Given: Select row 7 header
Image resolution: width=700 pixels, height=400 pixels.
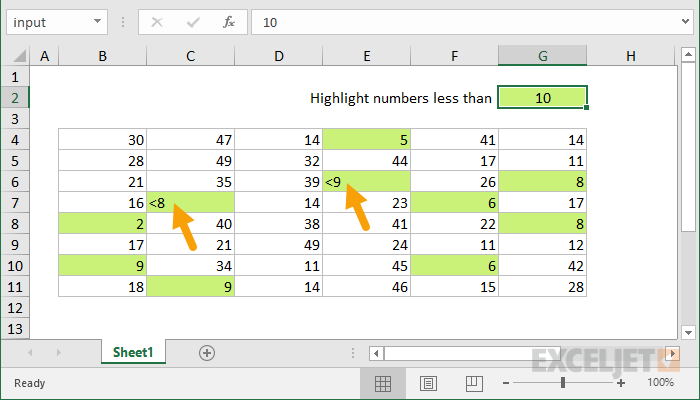Looking at the screenshot, I should [x=15, y=203].
